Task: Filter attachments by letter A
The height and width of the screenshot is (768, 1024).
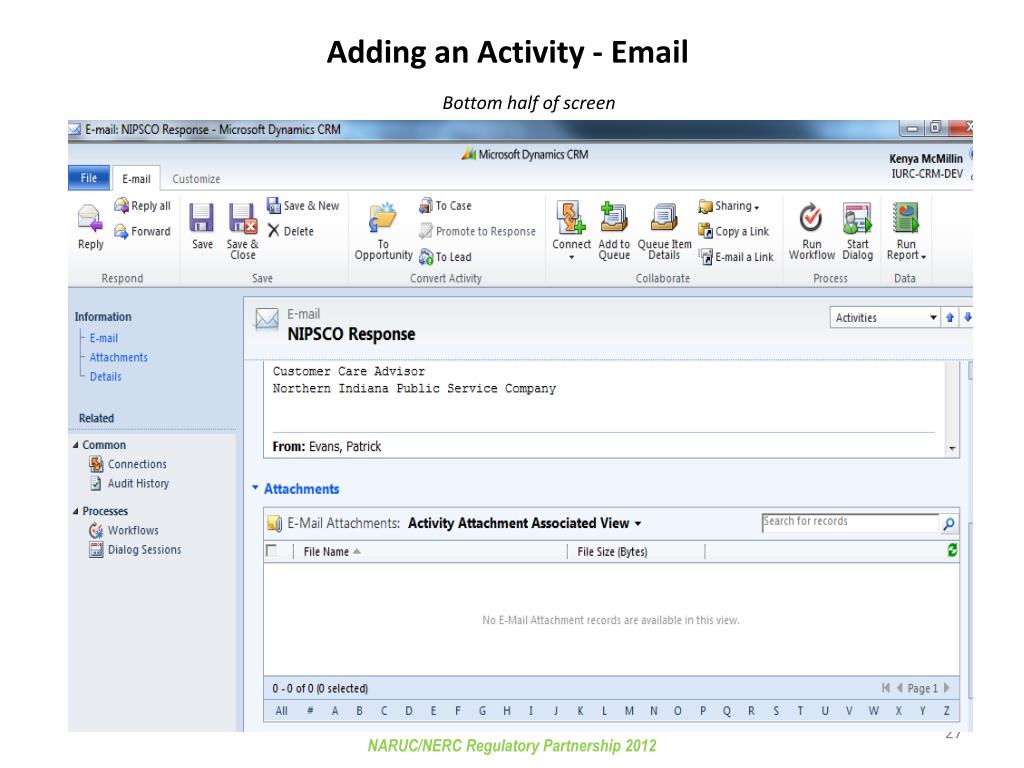Action: [335, 711]
